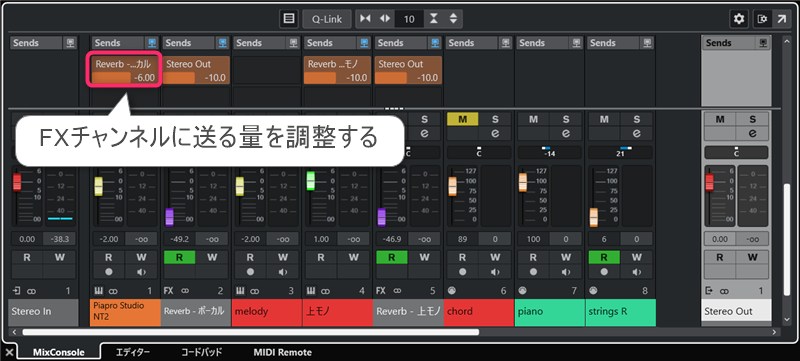Click the rack height increase arrows
The width and height of the screenshot is (800, 361).
tap(453, 19)
